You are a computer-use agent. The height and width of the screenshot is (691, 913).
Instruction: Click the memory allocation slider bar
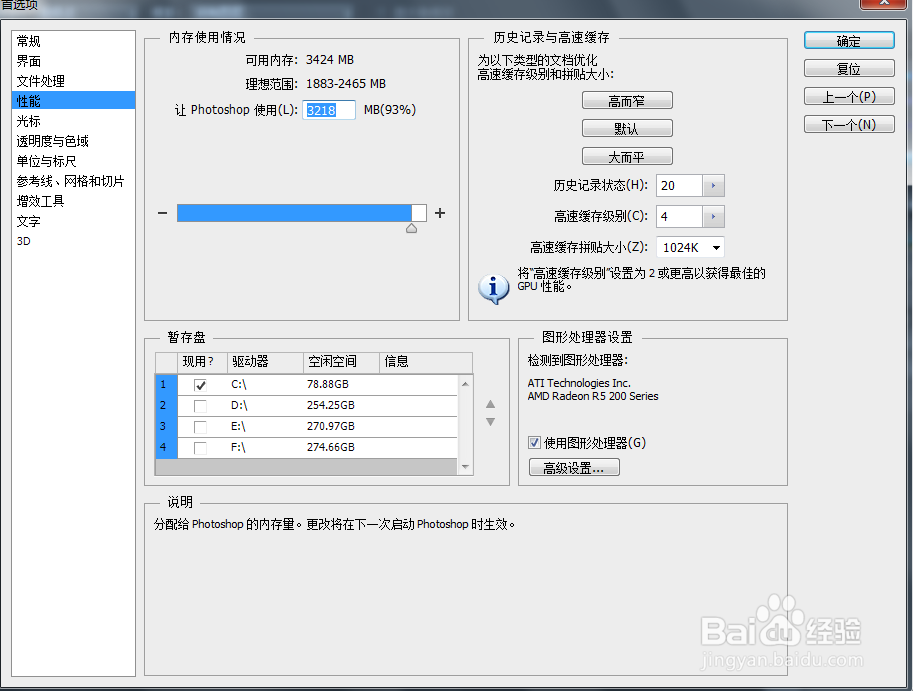[x=302, y=213]
